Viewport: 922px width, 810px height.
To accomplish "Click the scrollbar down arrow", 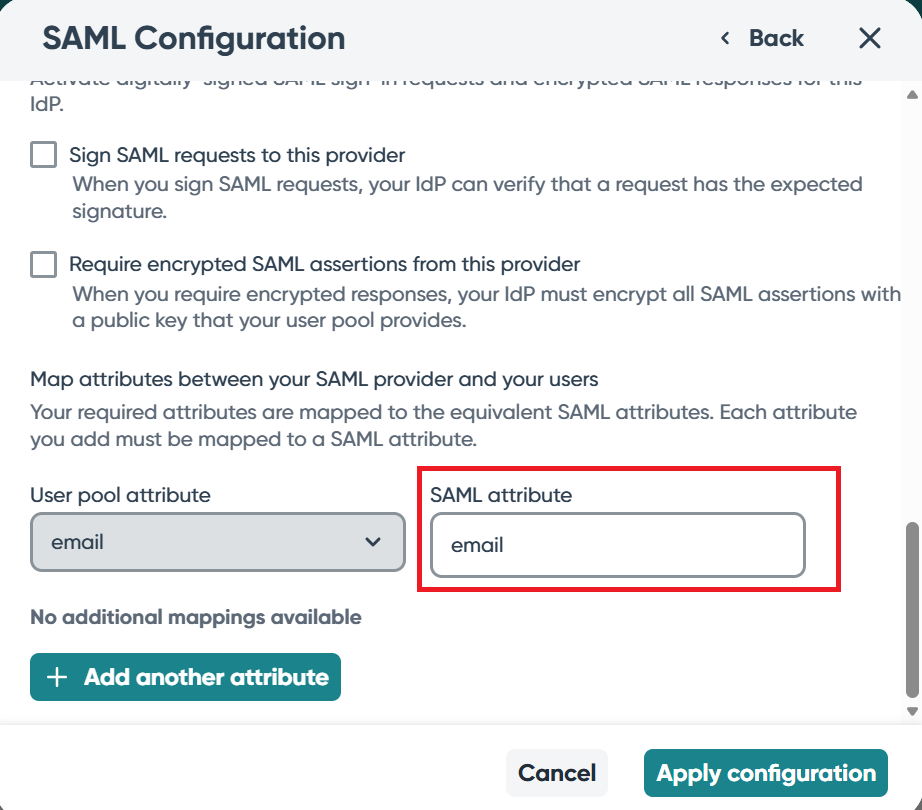I will 911,711.
